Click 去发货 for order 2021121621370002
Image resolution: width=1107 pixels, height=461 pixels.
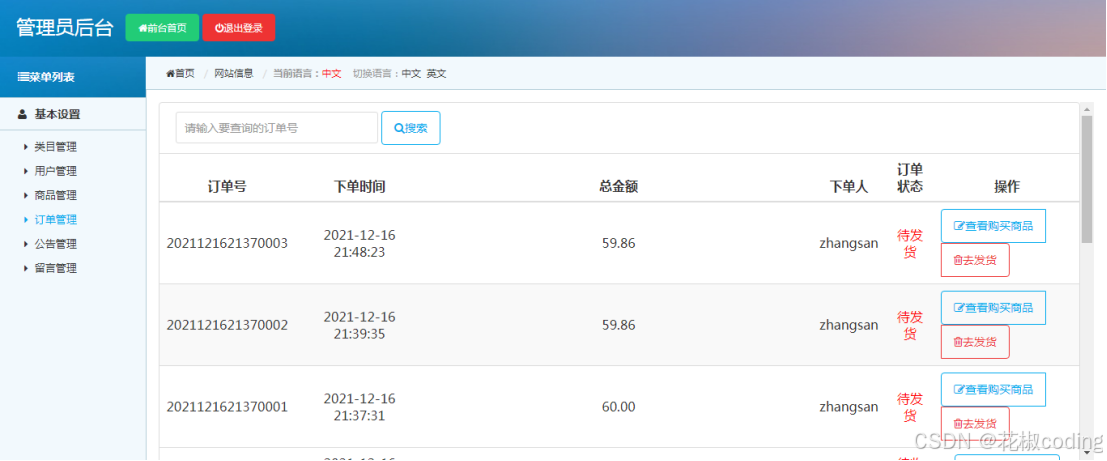pyautogui.click(x=975, y=342)
